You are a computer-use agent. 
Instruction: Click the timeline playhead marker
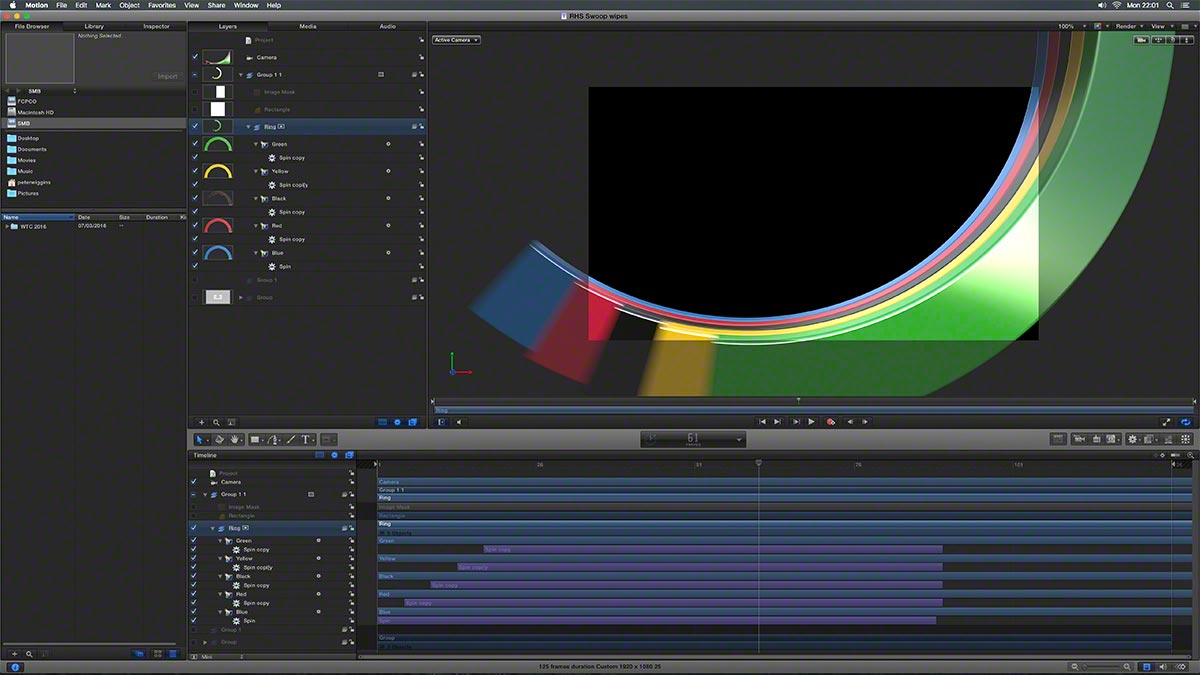tap(758, 463)
